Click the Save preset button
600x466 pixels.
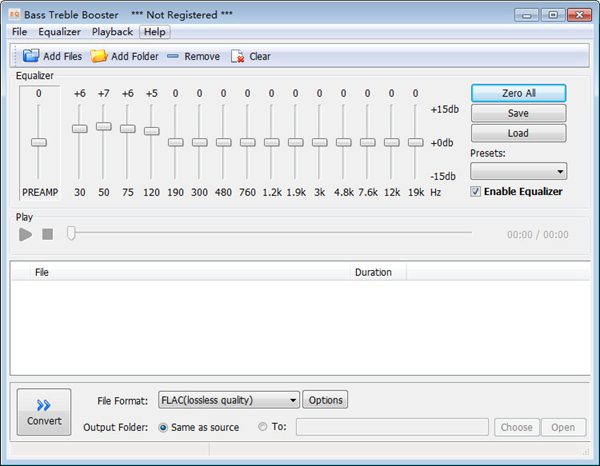click(x=518, y=113)
